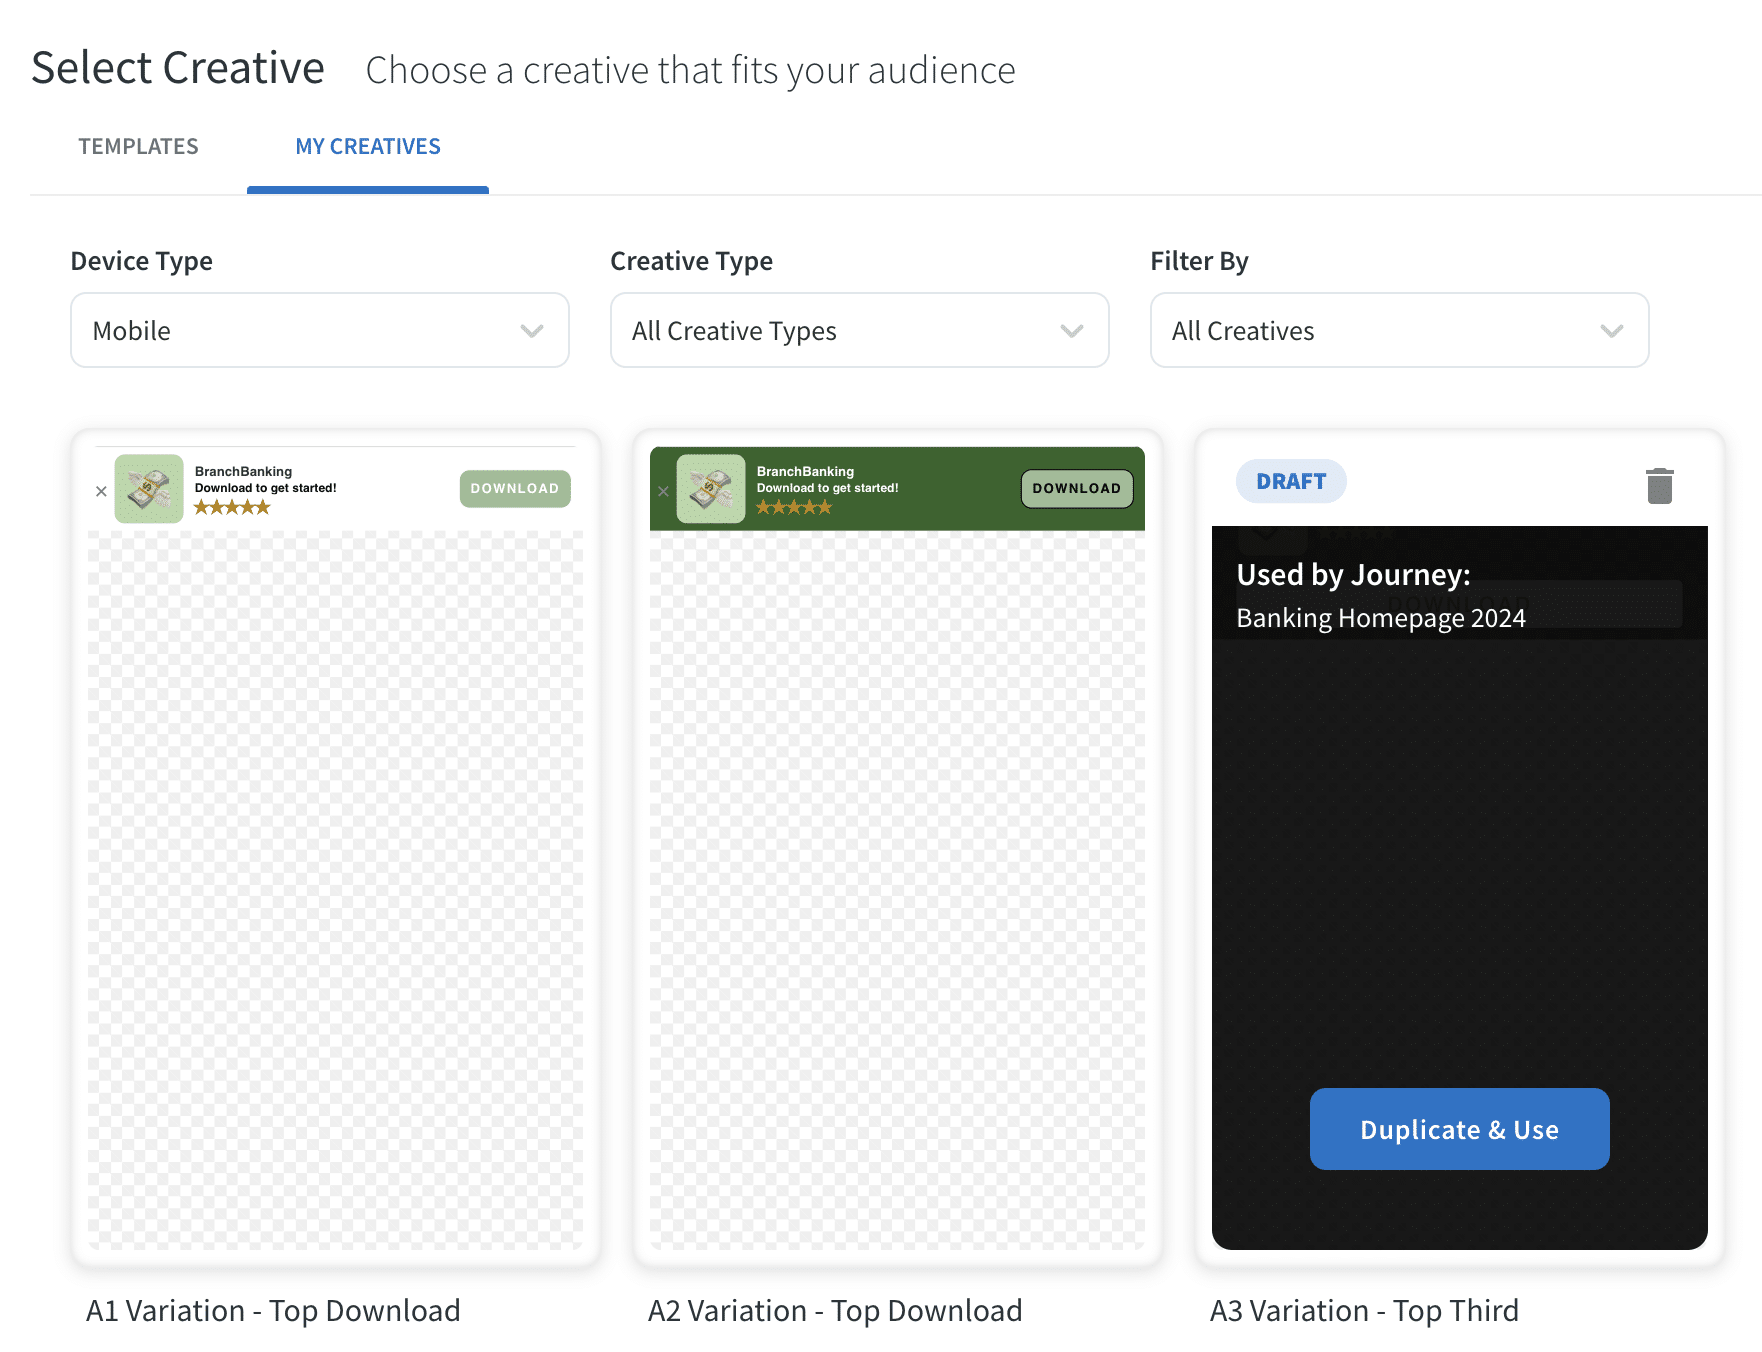Click the star rating under BranchBanking on A2
The height and width of the screenshot is (1352, 1762).
794,507
